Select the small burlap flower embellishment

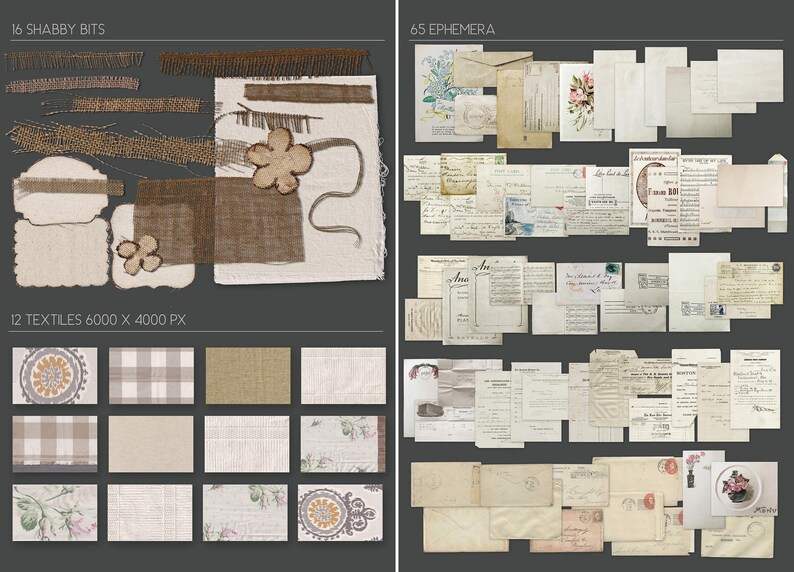pyautogui.click(x=140, y=254)
